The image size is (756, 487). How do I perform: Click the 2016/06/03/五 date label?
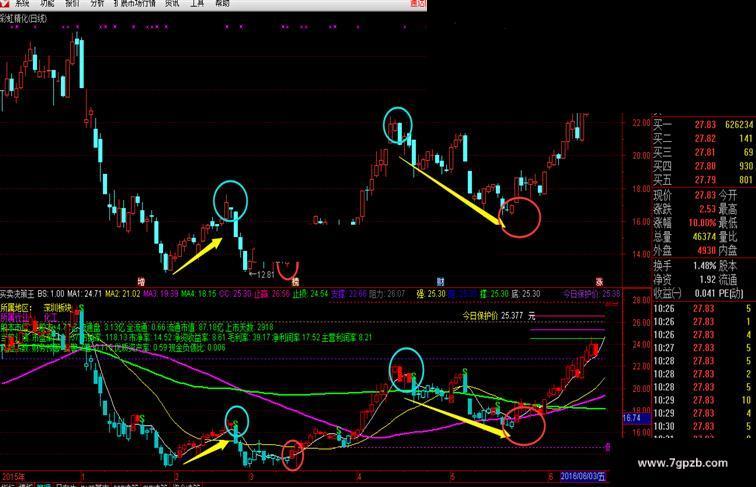click(583, 476)
